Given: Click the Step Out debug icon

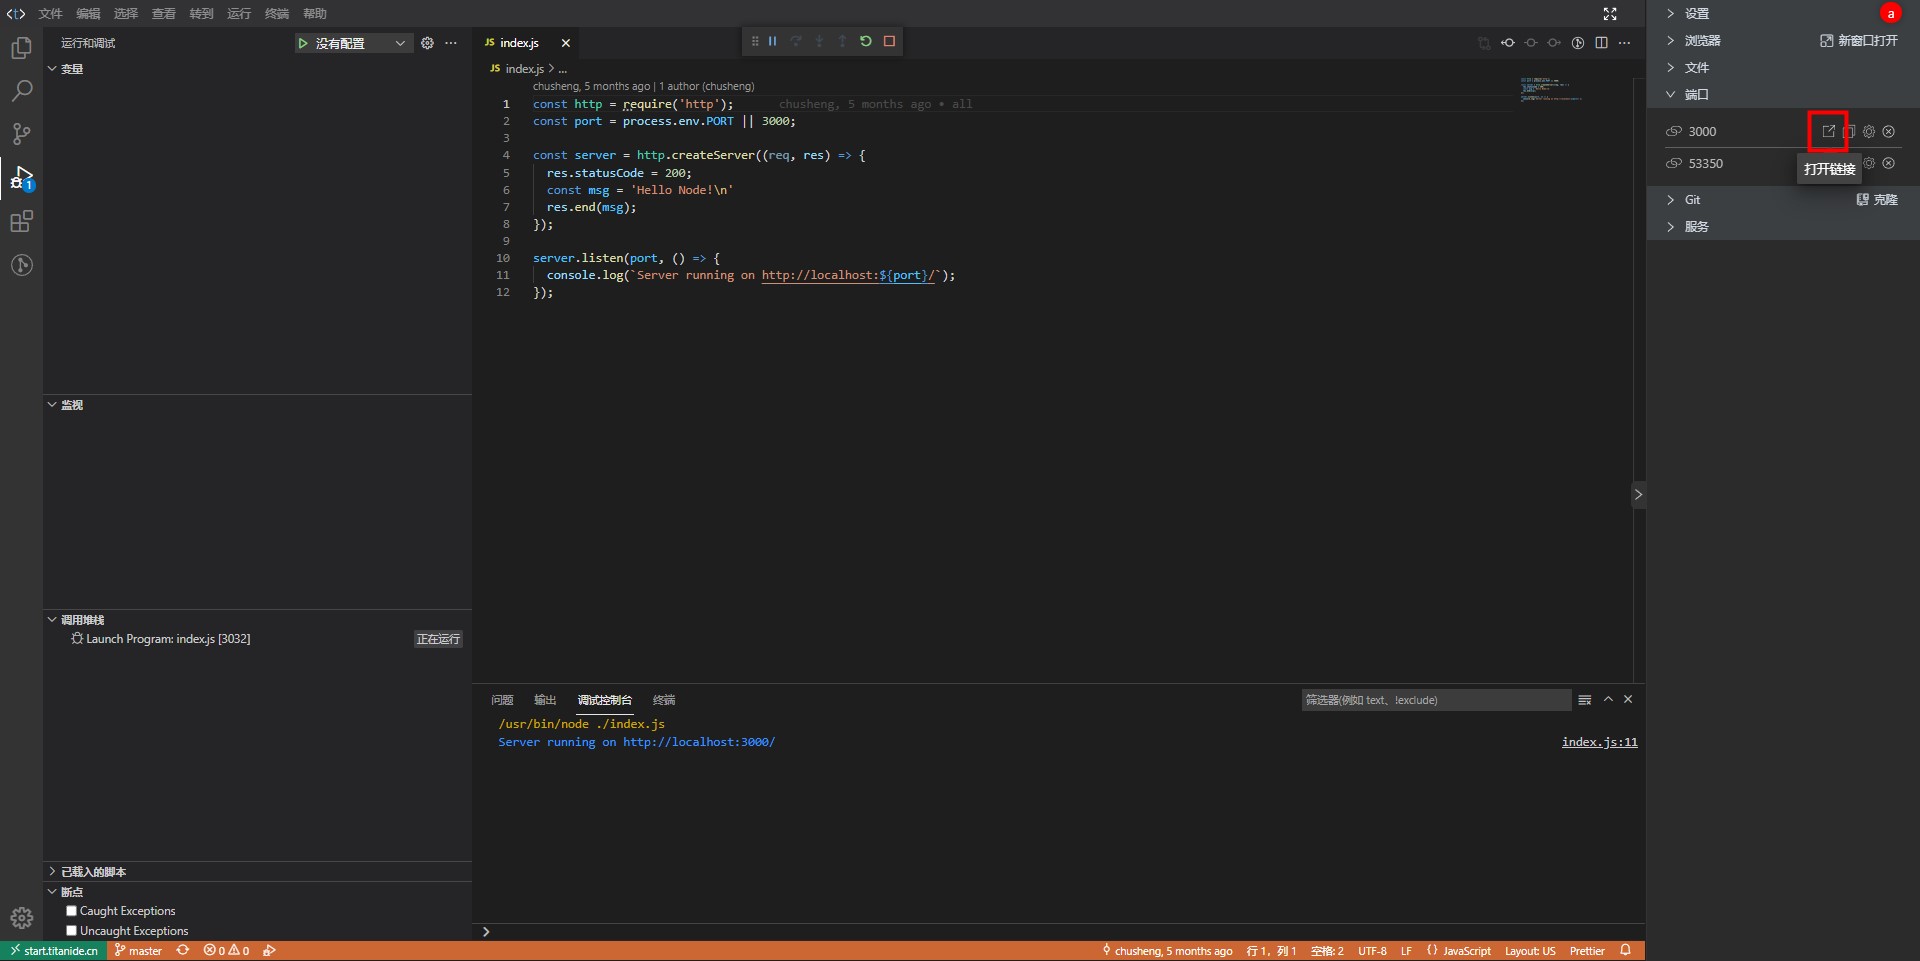Looking at the screenshot, I should click(842, 41).
